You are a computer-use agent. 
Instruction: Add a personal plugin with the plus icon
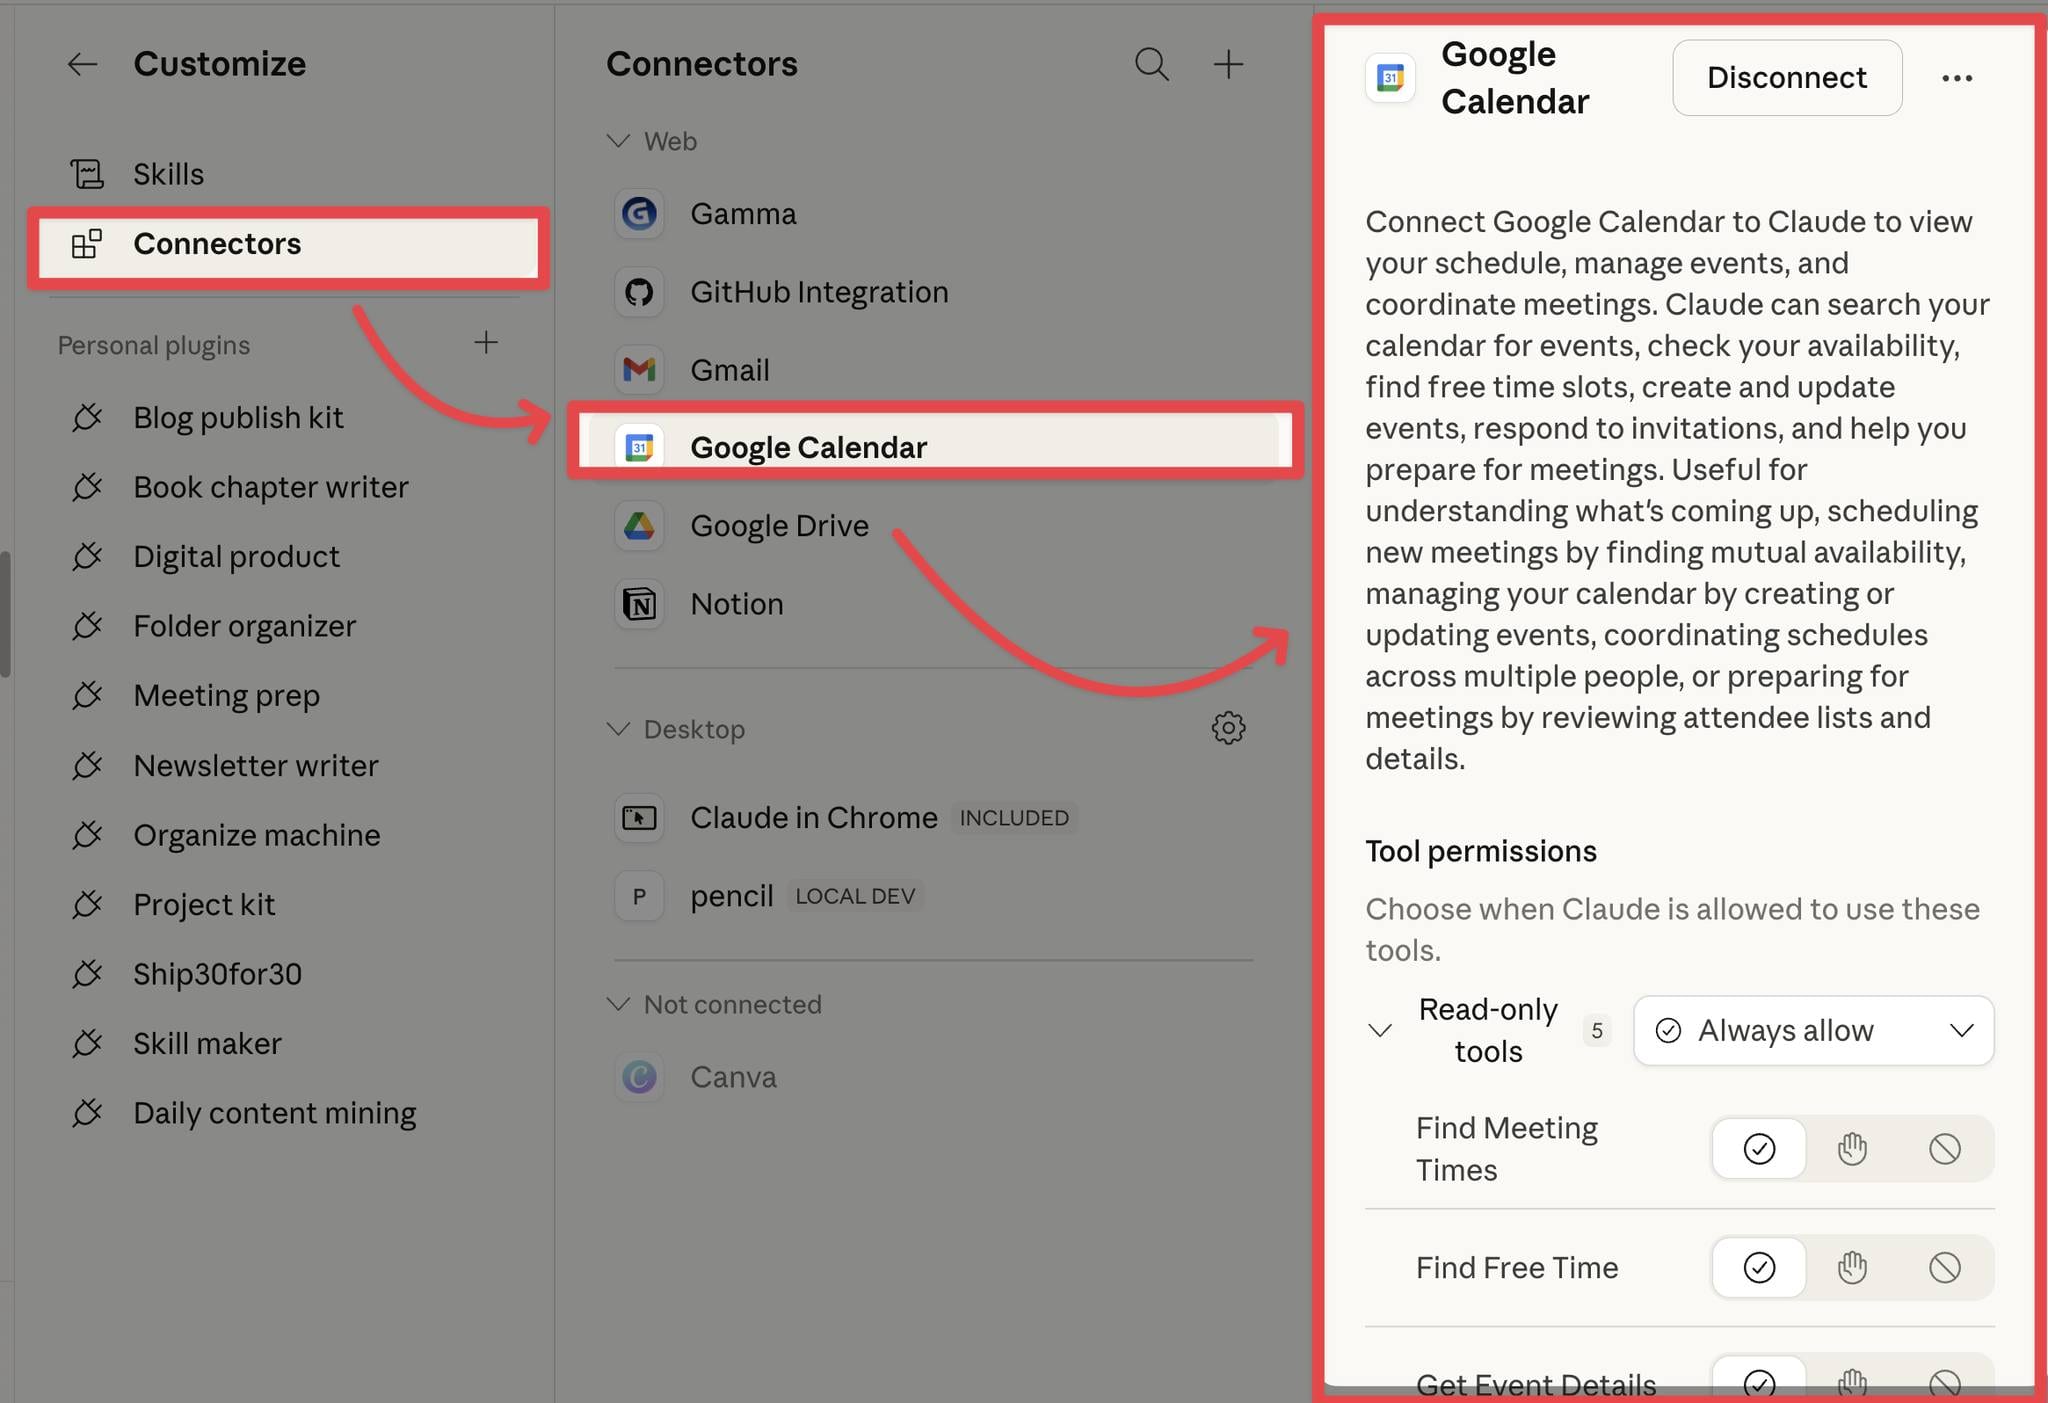[x=486, y=343]
